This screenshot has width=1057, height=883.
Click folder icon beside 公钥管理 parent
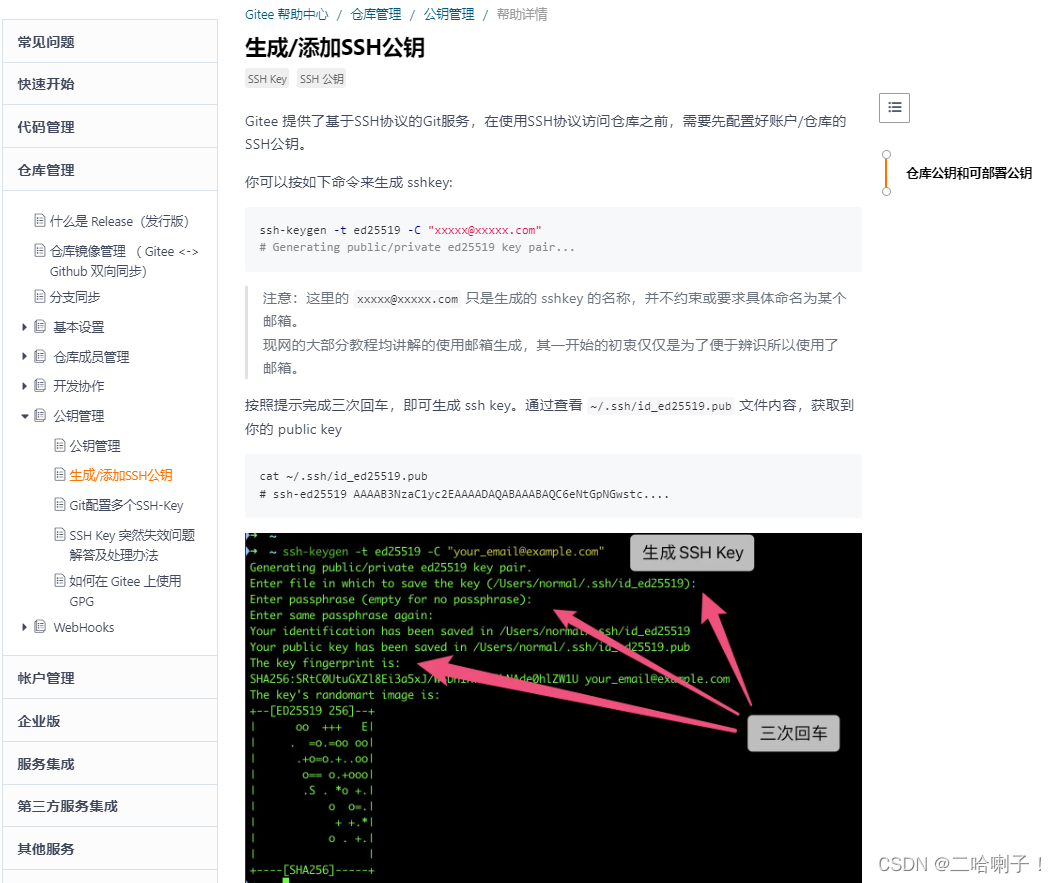click(40, 415)
